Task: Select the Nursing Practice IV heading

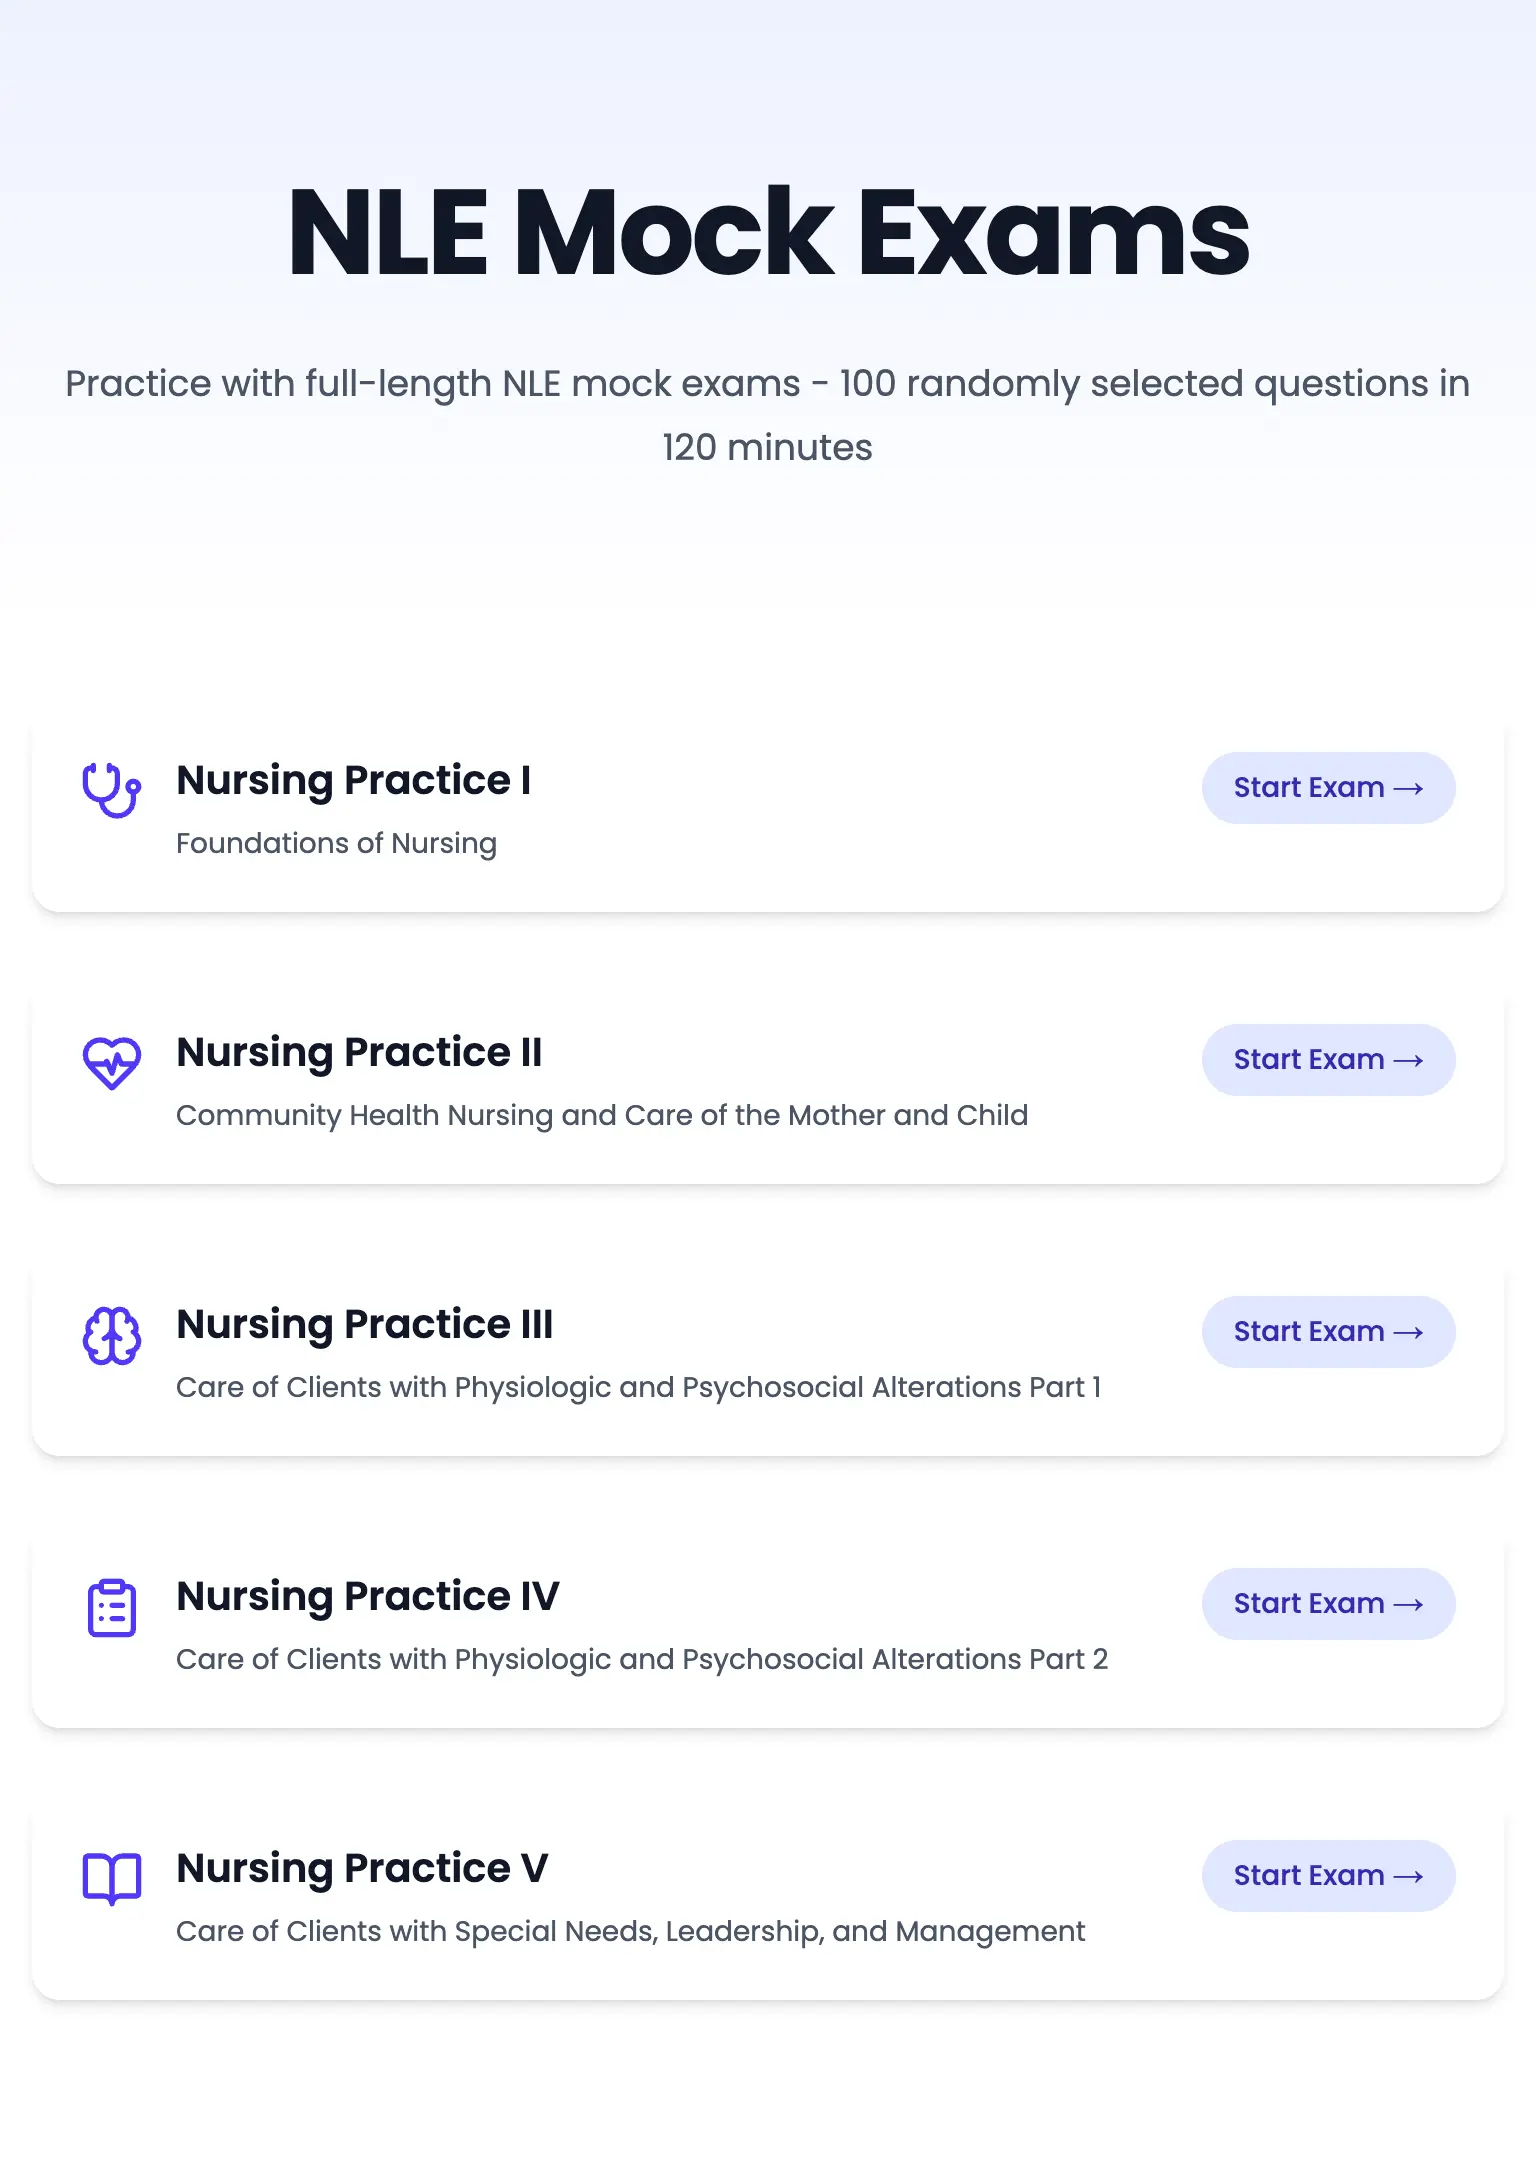Action: (x=367, y=1597)
